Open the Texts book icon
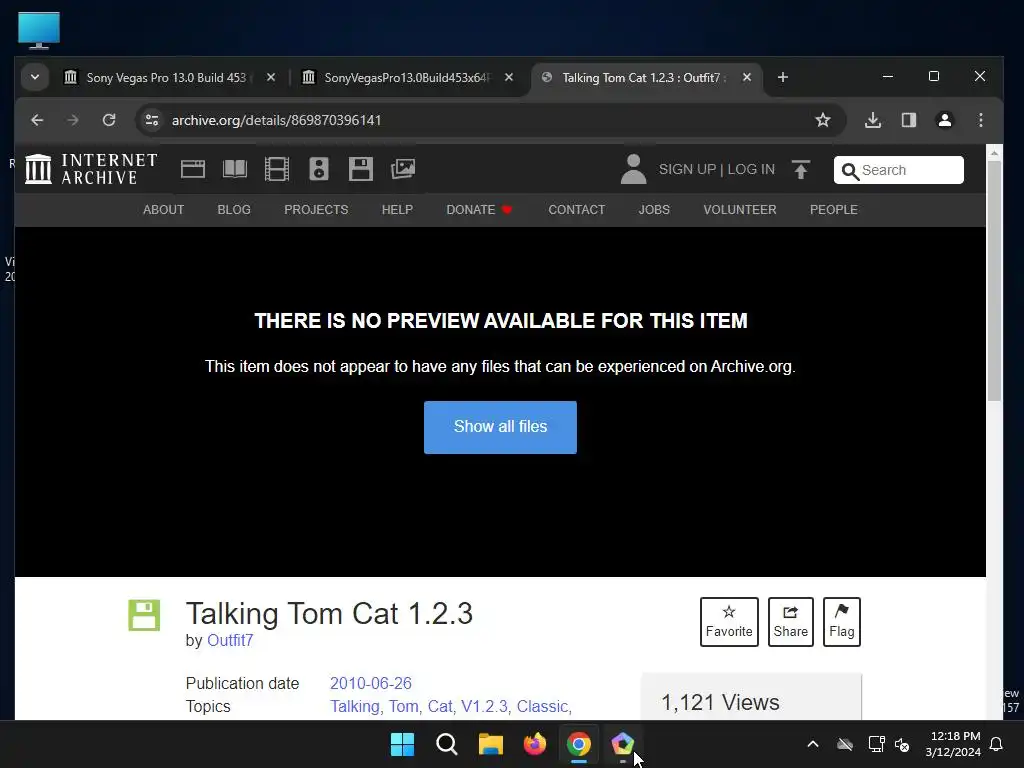The height and width of the screenshot is (768, 1024). [234, 169]
